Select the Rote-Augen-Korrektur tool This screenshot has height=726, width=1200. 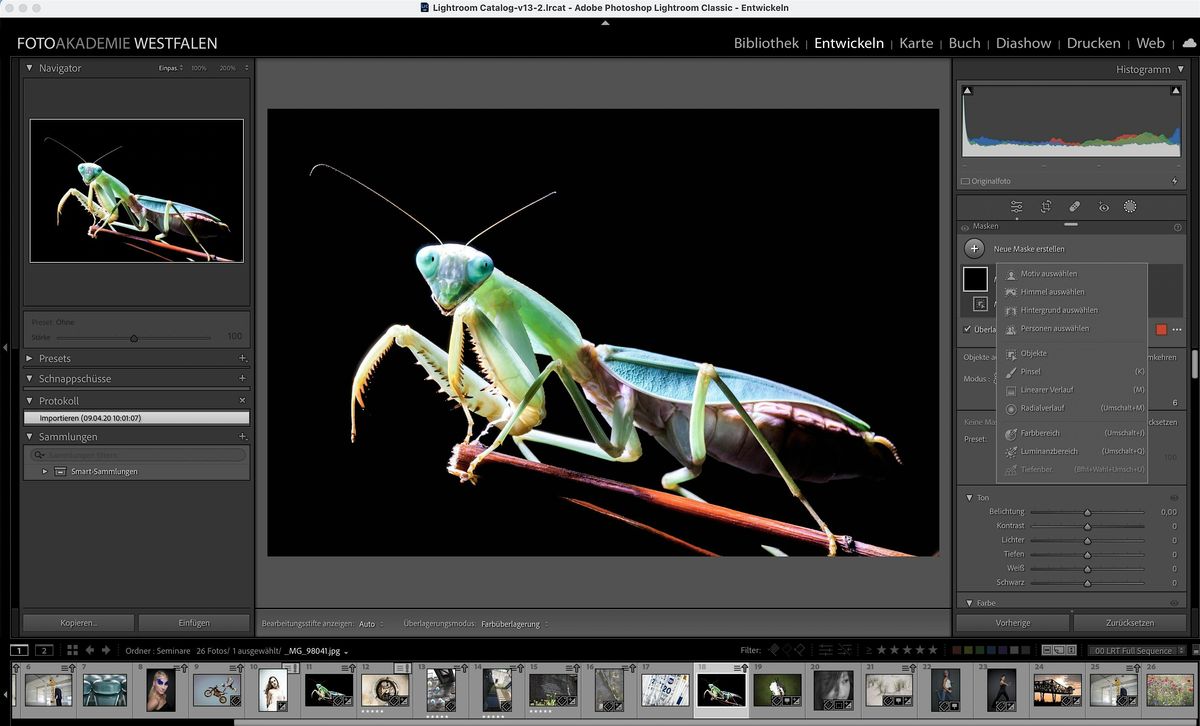pos(1102,207)
